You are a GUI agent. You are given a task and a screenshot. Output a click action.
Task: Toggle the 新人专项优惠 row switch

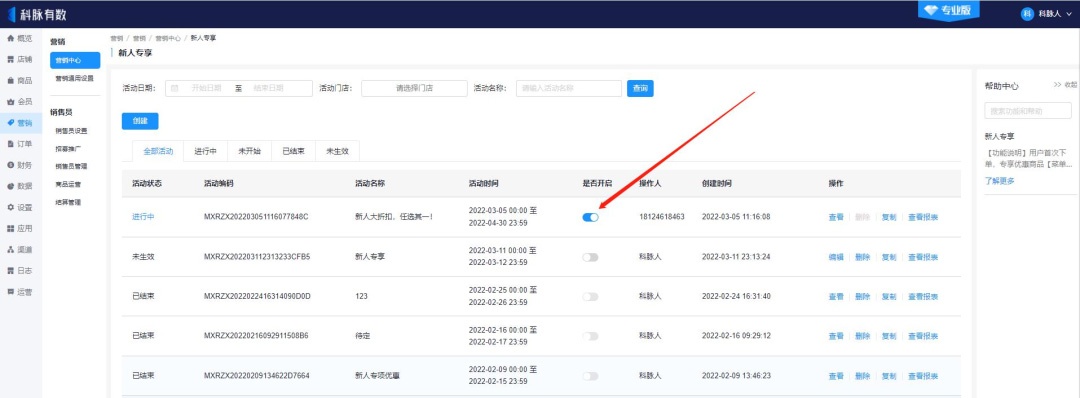tap(590, 376)
